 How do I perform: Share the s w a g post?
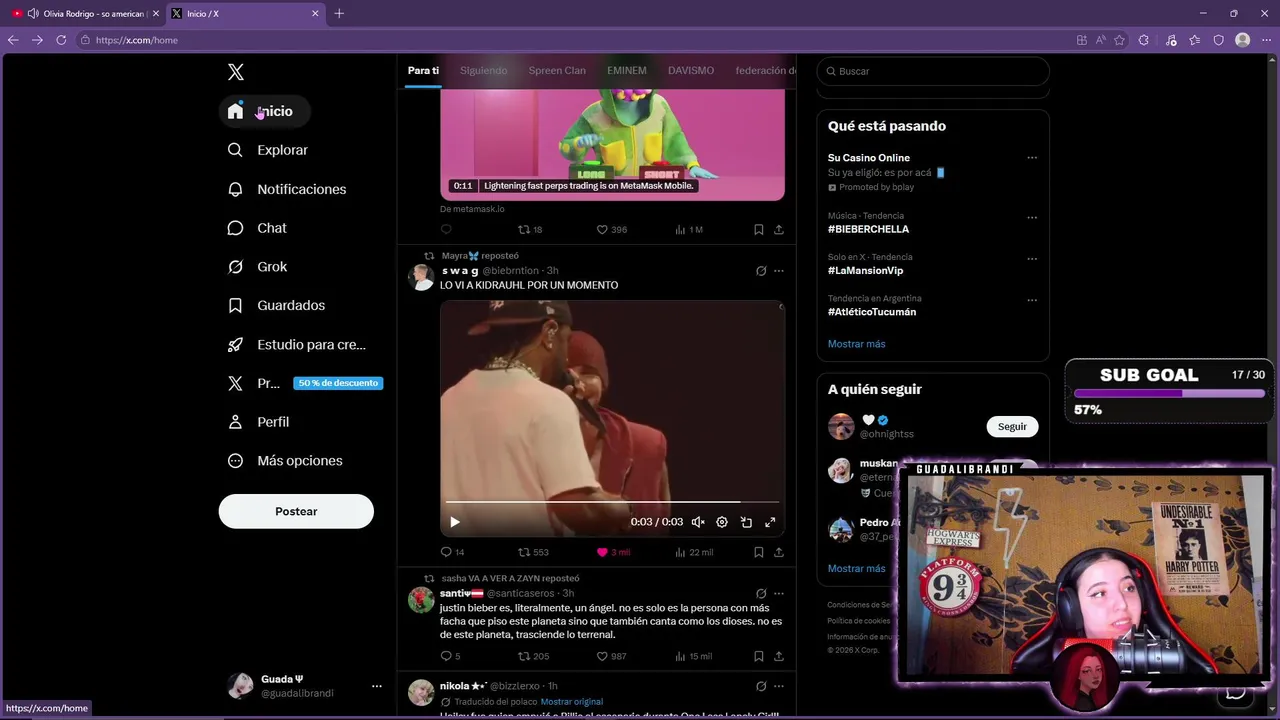pos(779,552)
